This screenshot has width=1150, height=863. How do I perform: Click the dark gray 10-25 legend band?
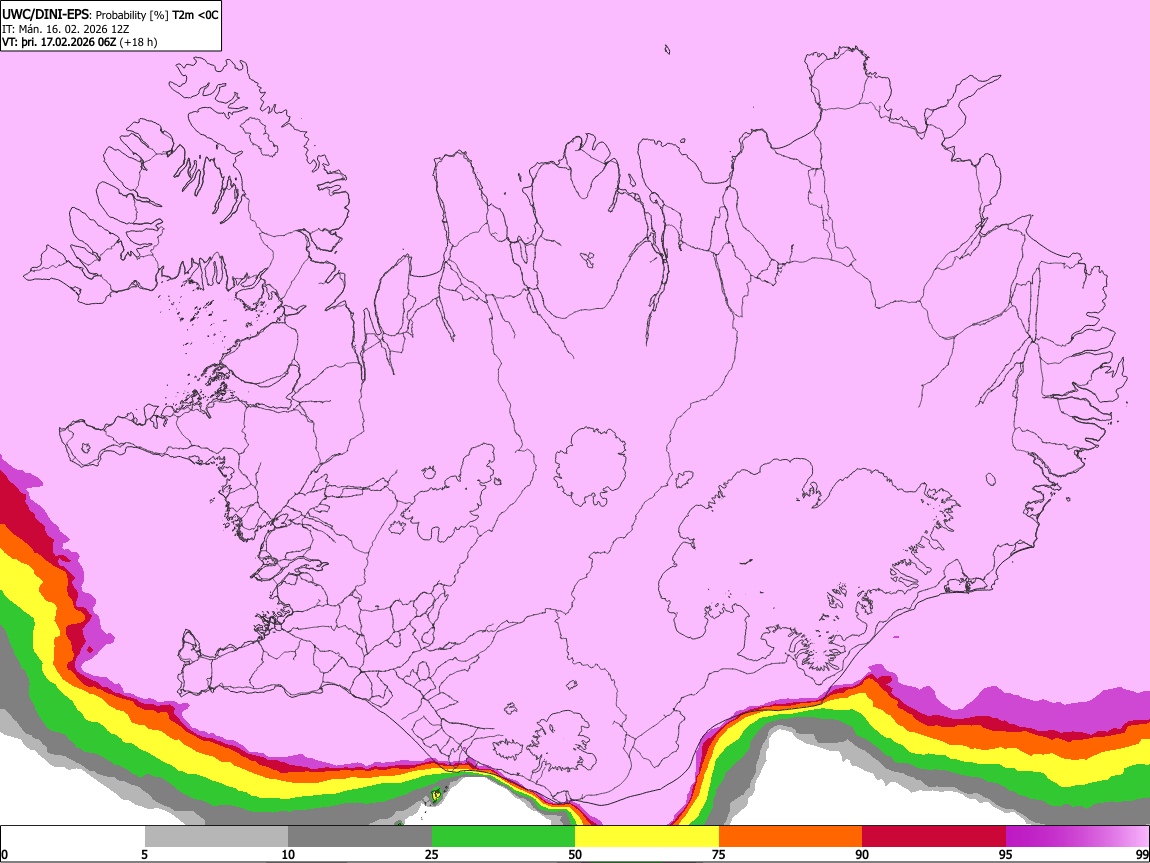[360, 837]
